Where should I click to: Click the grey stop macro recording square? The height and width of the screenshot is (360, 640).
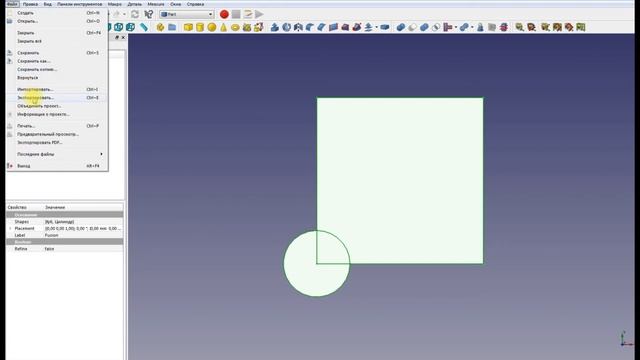[x=236, y=14]
